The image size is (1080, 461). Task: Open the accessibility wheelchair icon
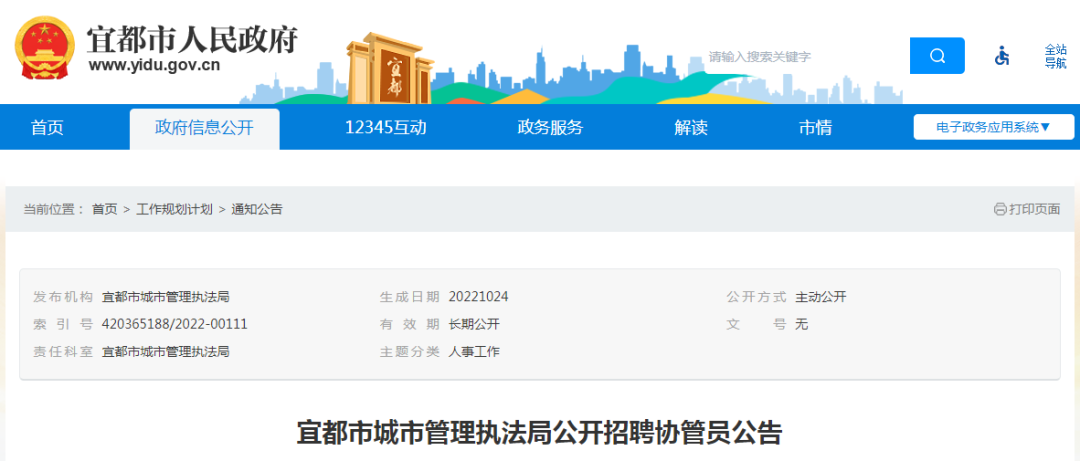[1002, 56]
